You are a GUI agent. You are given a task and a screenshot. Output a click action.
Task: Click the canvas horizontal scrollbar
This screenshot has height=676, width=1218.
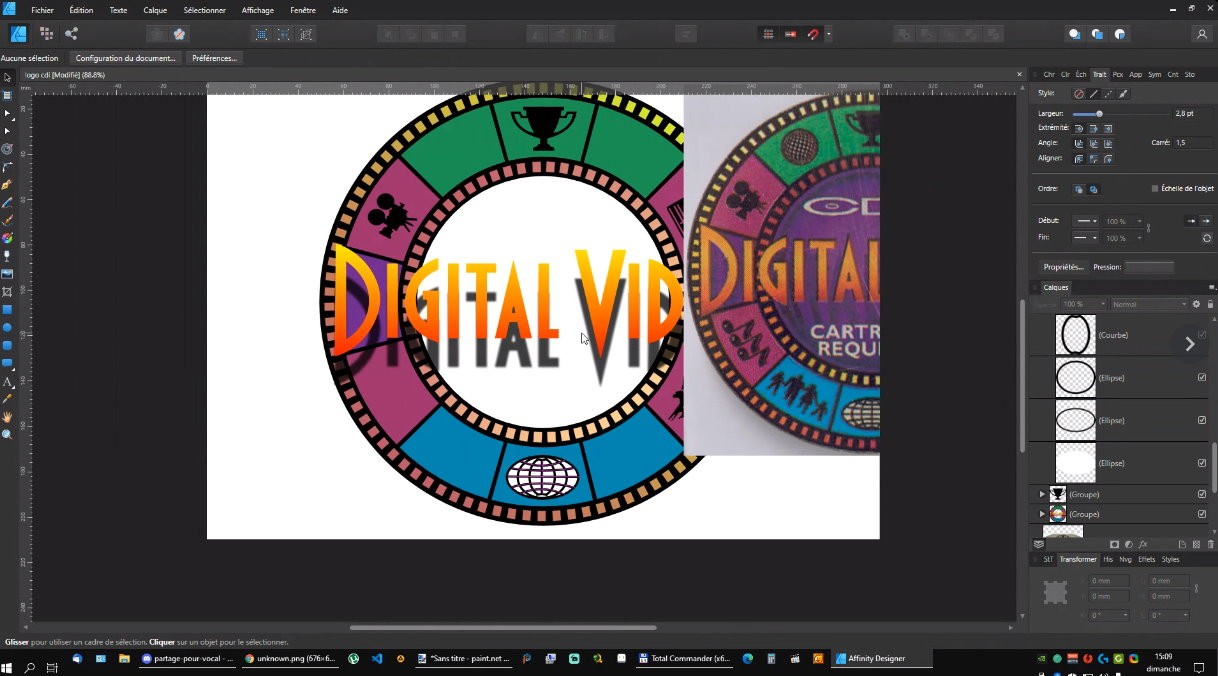click(x=503, y=628)
